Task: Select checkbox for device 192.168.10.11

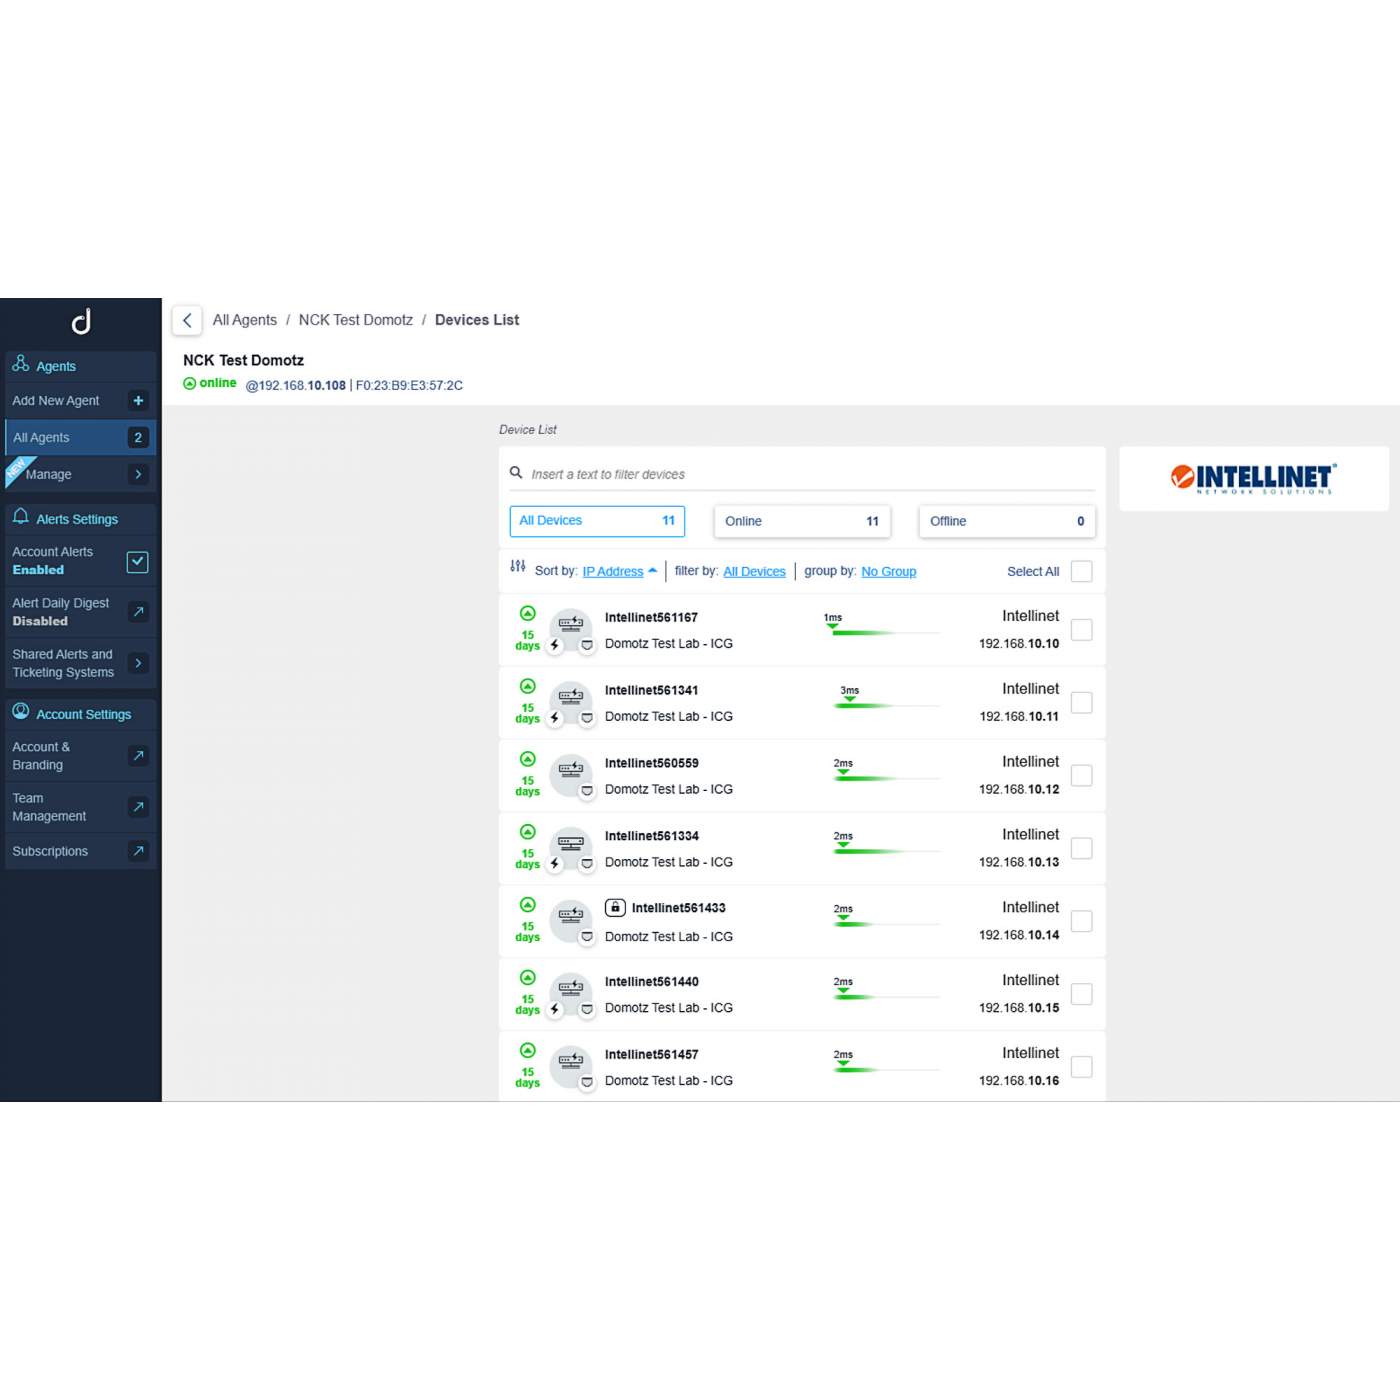Action: 1081,703
